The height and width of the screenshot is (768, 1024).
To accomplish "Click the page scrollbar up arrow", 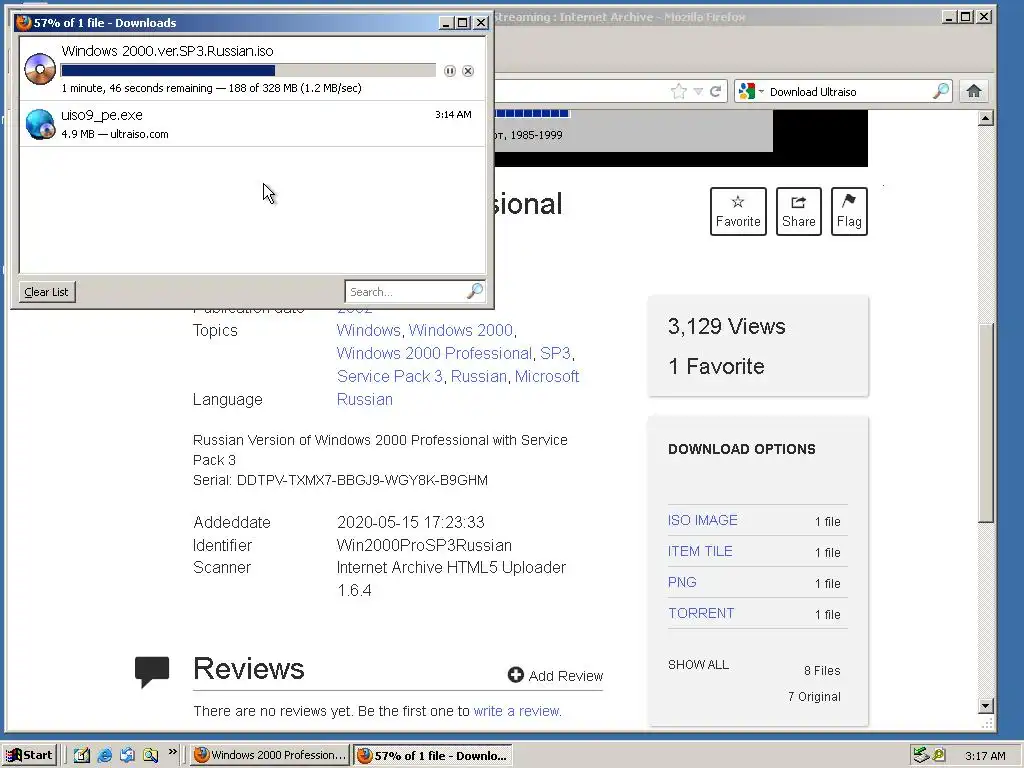I will pos(986,118).
